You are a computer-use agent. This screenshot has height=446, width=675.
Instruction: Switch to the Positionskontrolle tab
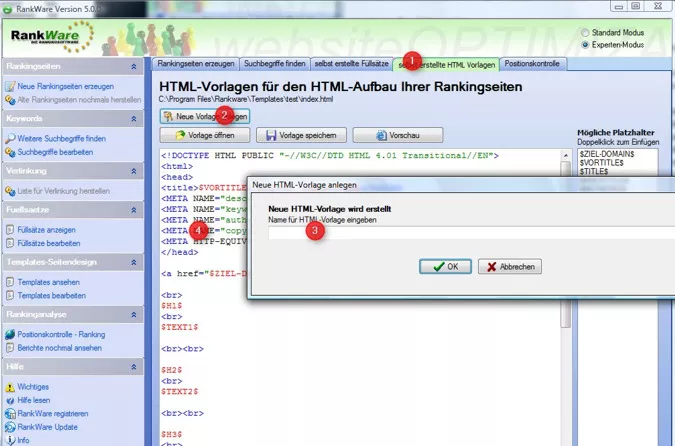pyautogui.click(x=532, y=64)
